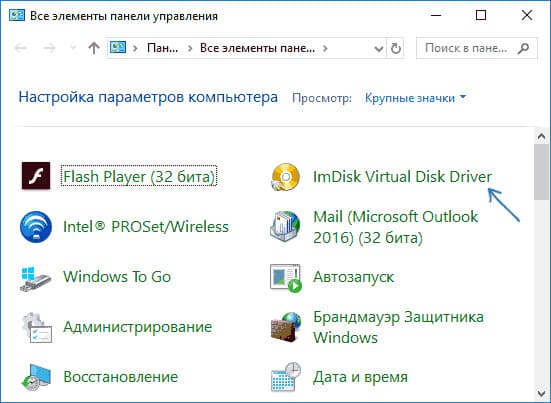Open the Intel PROSet/Wireless wifi icon
The height and width of the screenshot is (403, 551).
(x=36, y=227)
